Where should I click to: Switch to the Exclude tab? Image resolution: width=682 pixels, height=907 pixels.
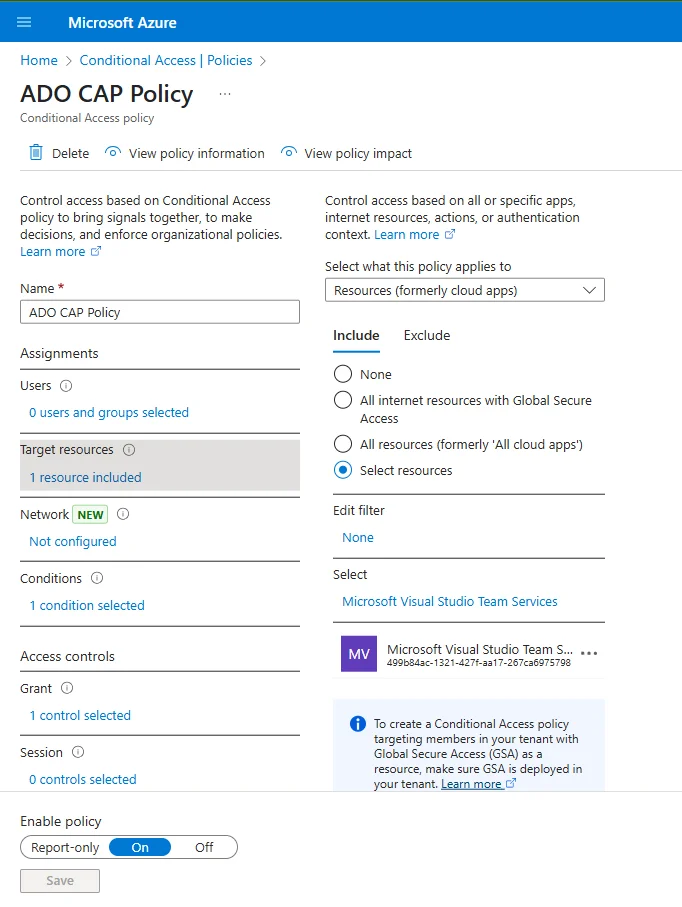[427, 335]
